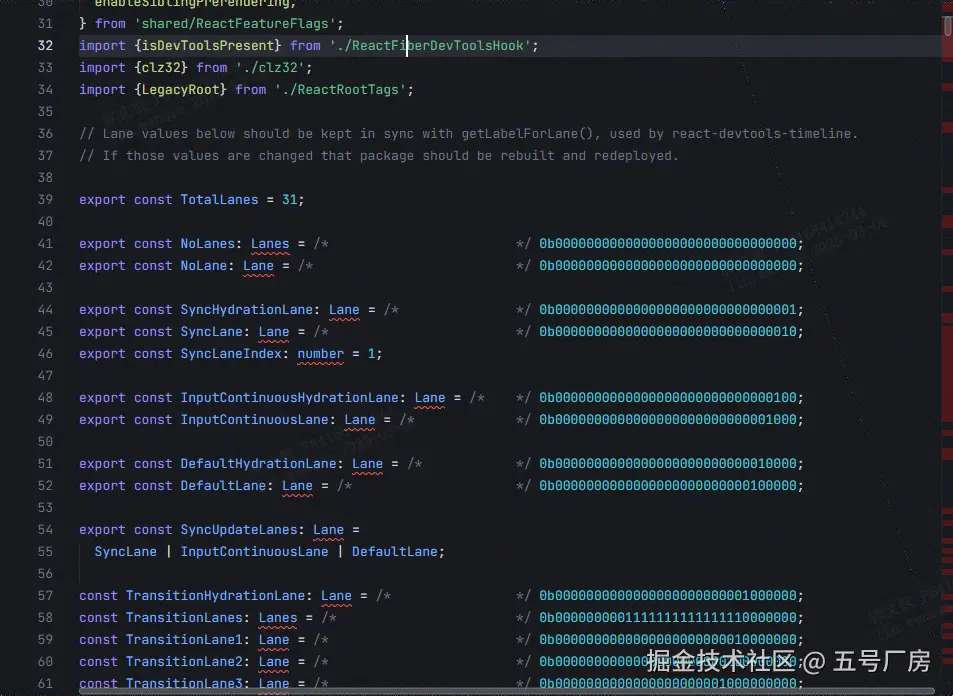Click NoLanes constant name
Image resolution: width=953 pixels, height=696 pixels.
(208, 244)
